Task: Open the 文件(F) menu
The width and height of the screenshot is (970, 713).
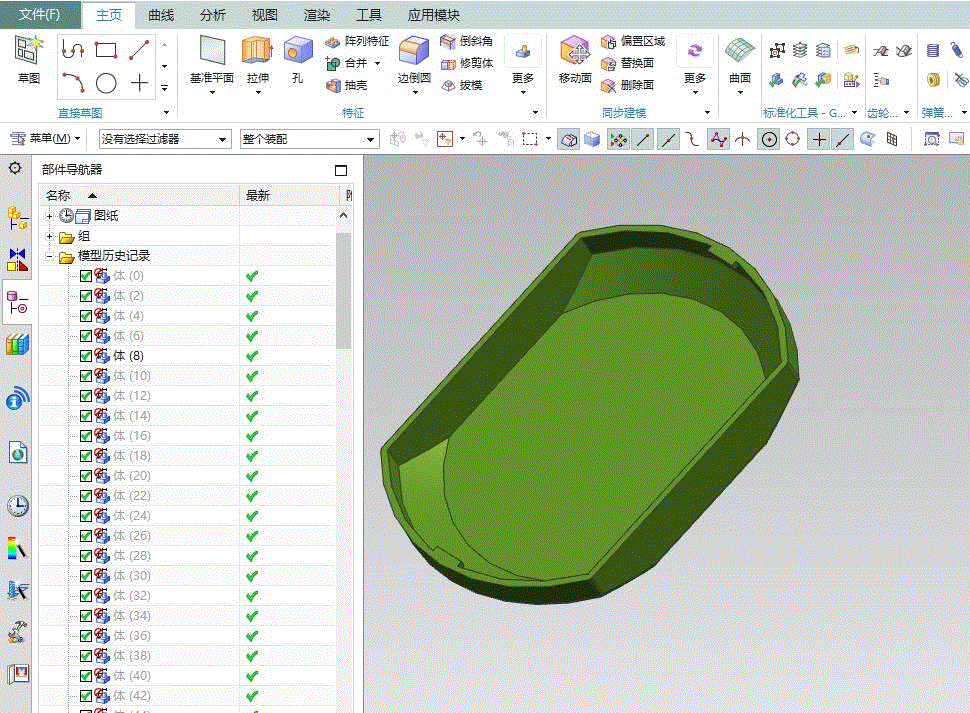Action: pyautogui.click(x=40, y=14)
